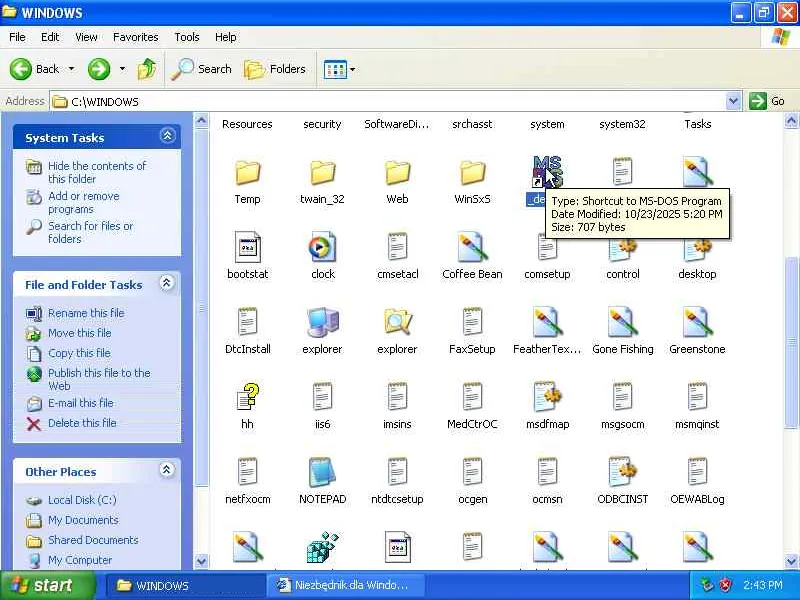The image size is (800, 600).
Task: Open the Search pane
Action: coord(202,69)
